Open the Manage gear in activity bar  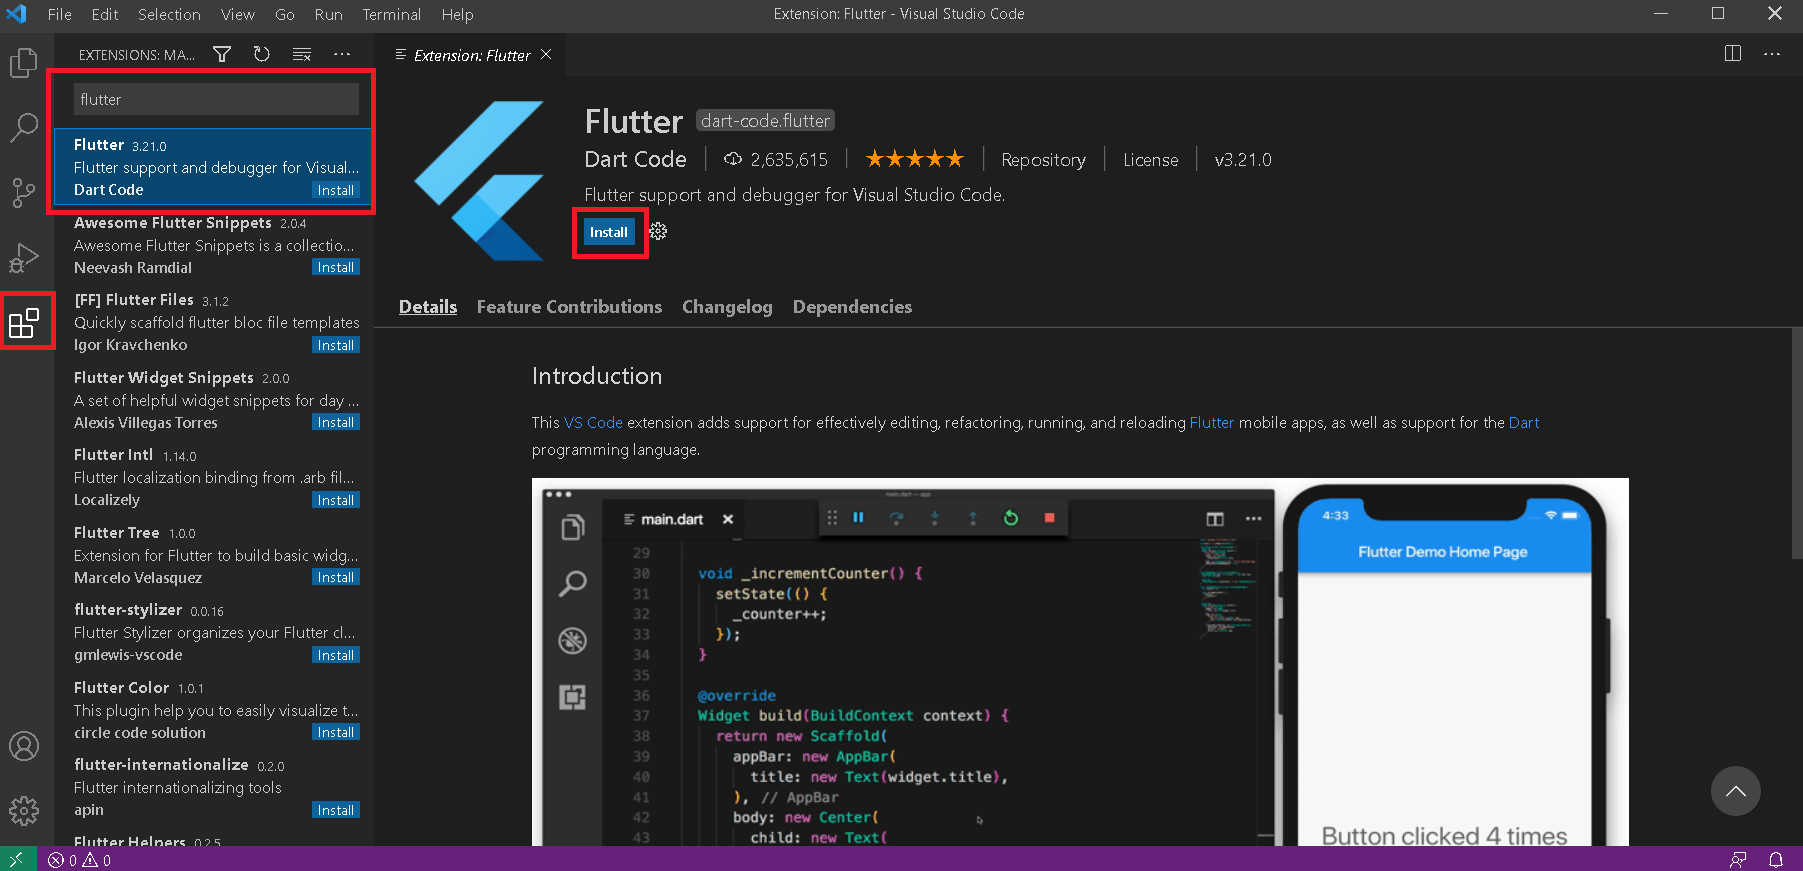pyautogui.click(x=24, y=810)
